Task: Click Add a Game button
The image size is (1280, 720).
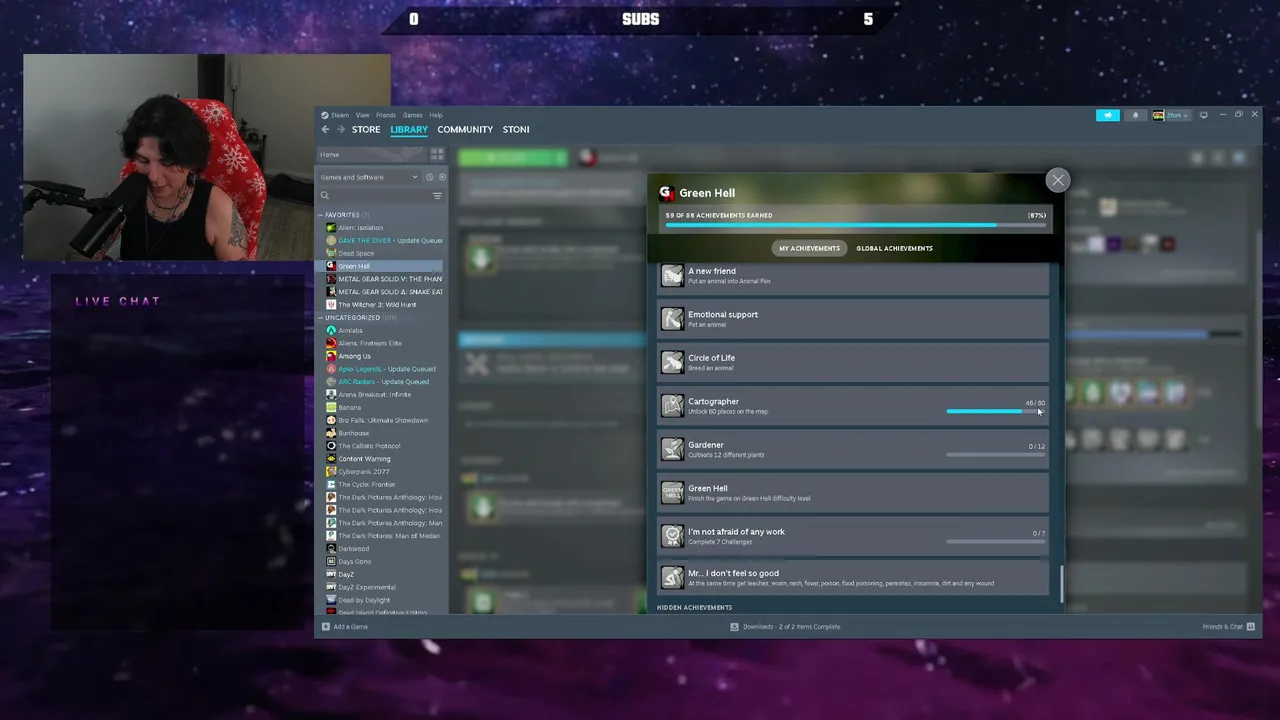Action: coord(345,627)
